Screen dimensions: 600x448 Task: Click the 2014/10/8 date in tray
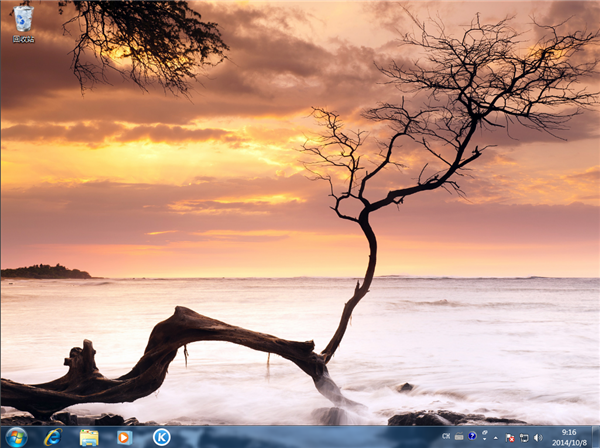(569, 442)
